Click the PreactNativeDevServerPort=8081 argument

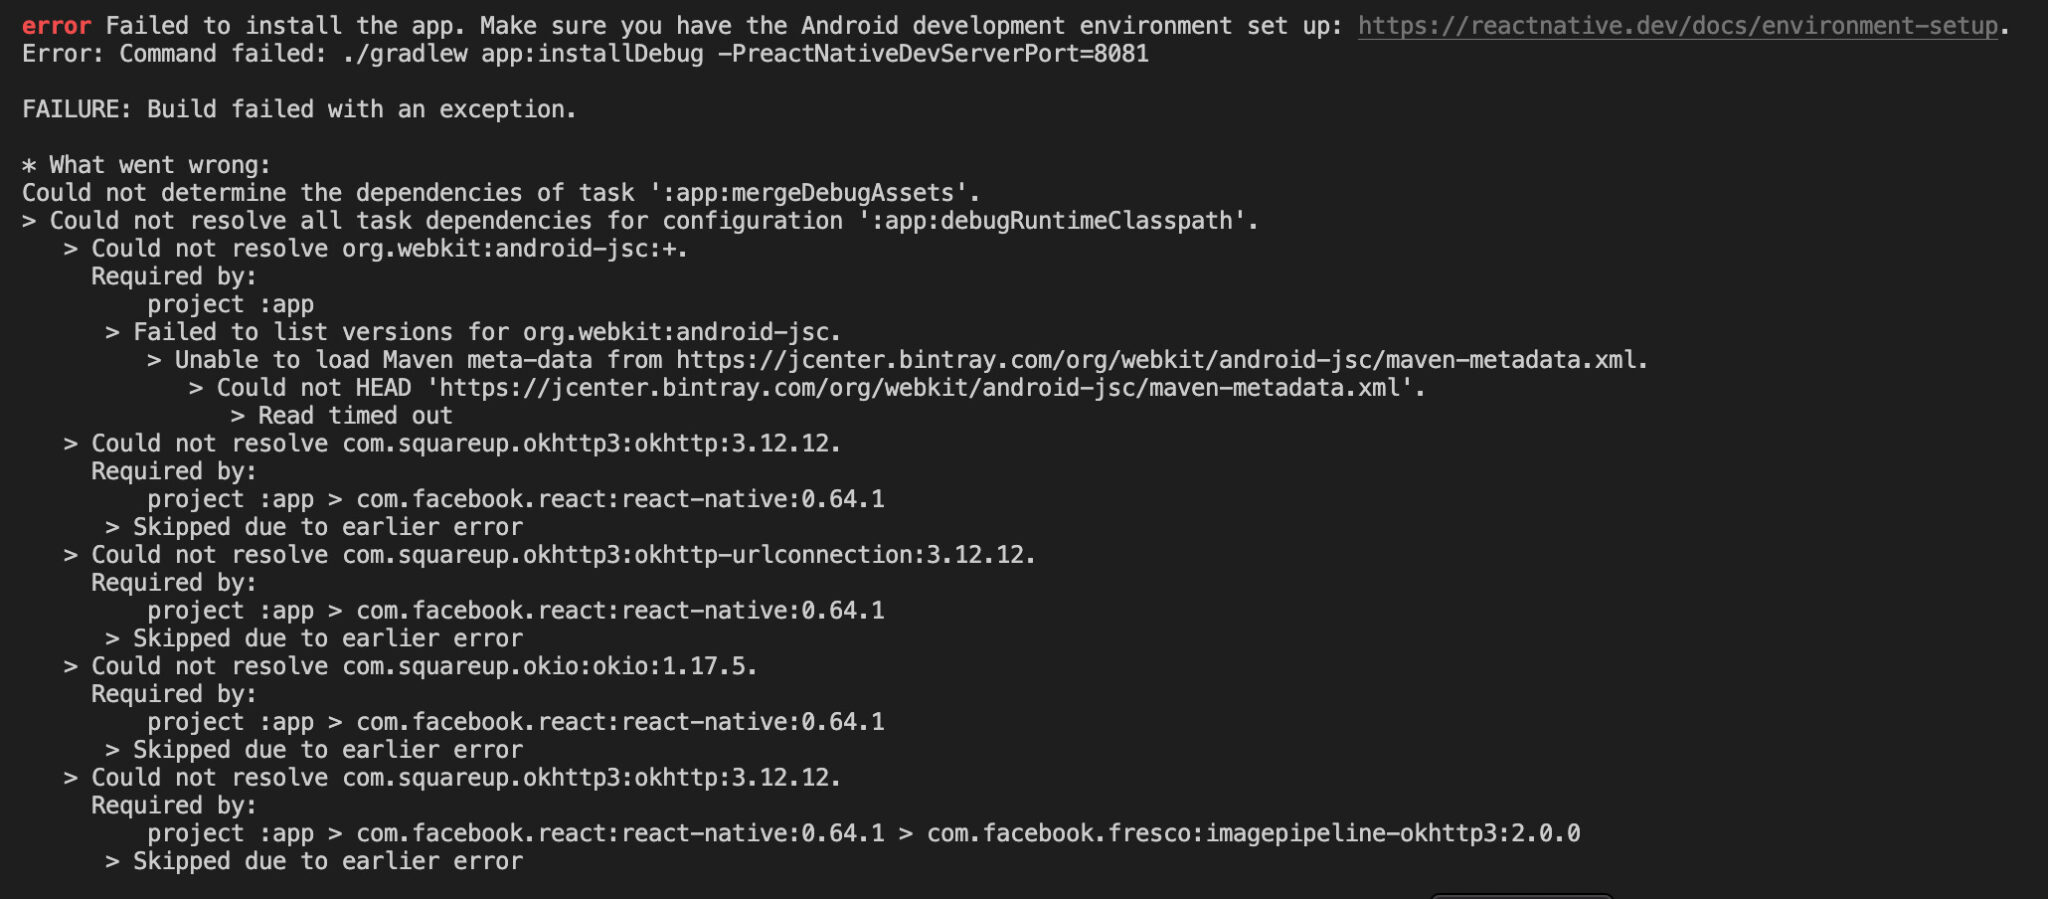coord(933,54)
